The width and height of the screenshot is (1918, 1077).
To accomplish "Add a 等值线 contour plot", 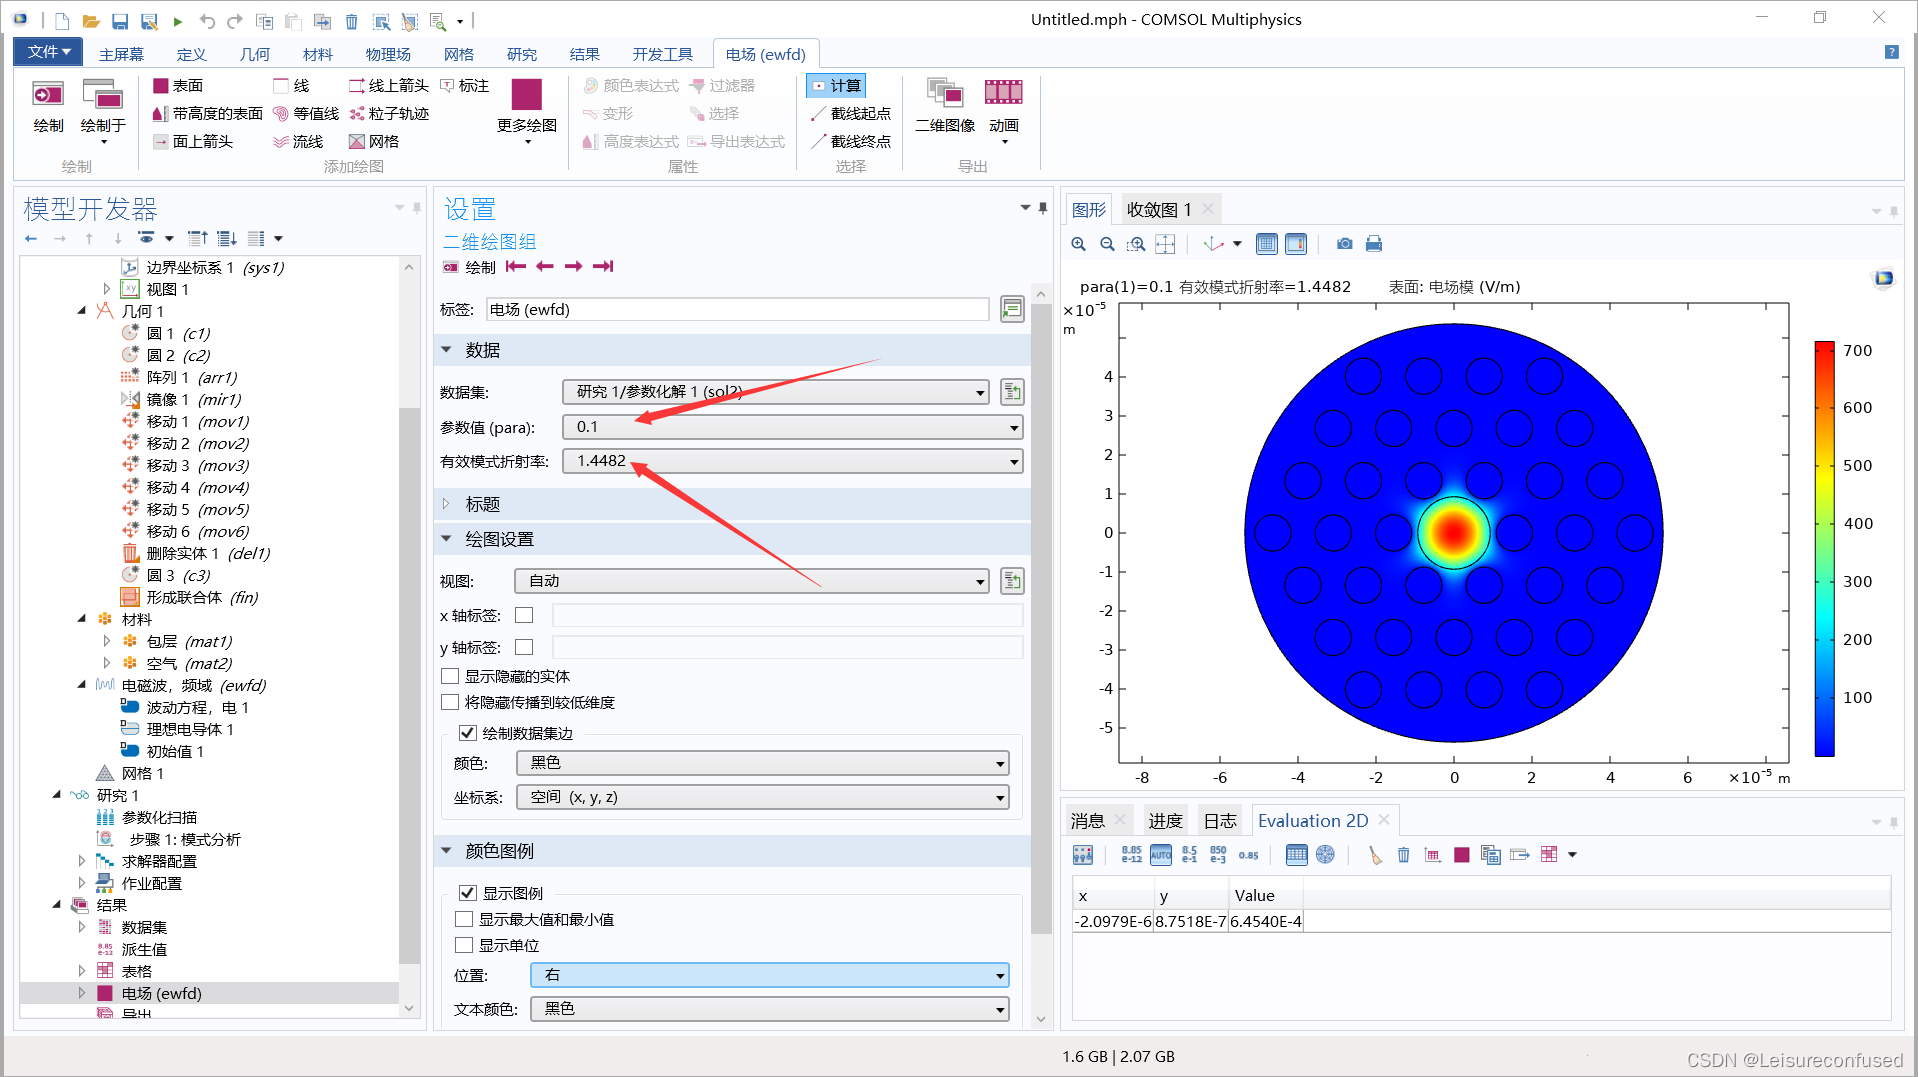I will pyautogui.click(x=306, y=114).
